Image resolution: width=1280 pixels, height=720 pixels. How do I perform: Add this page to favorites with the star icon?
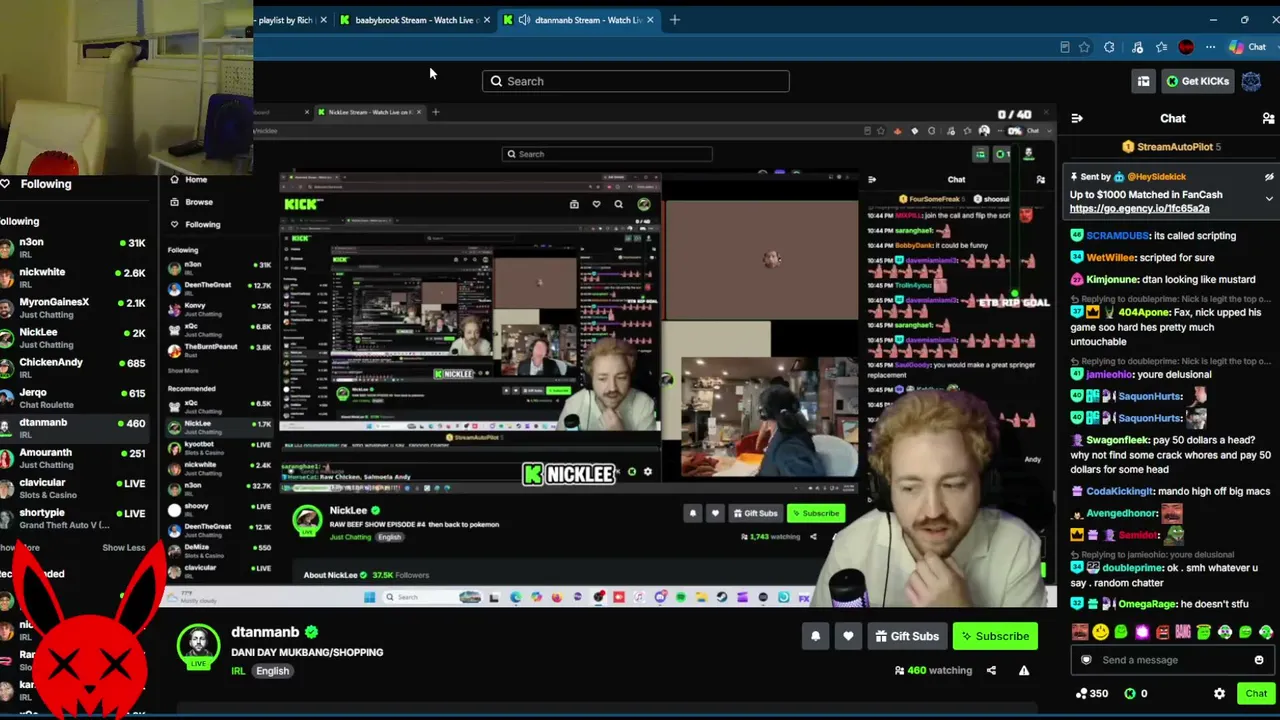(1084, 47)
